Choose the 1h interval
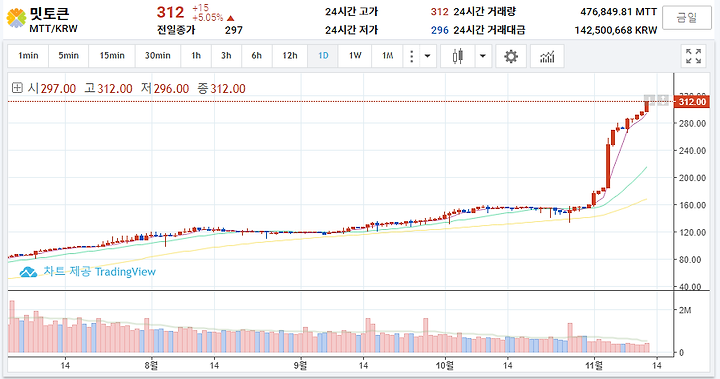This screenshot has height=379, width=720. click(196, 56)
